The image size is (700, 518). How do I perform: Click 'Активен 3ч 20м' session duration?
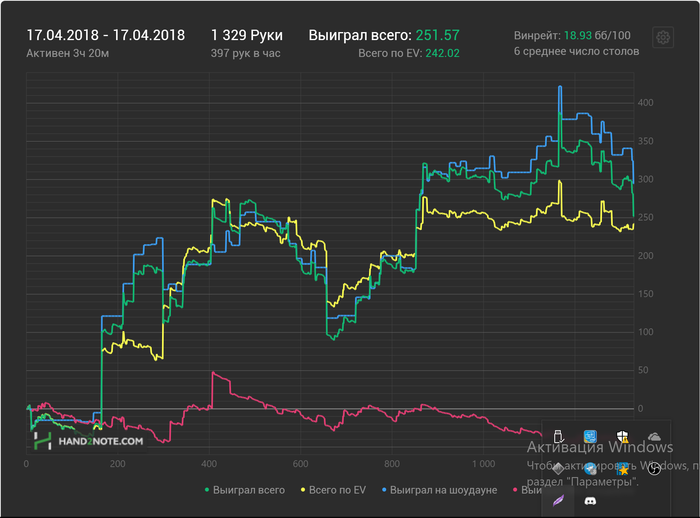click(x=67, y=54)
